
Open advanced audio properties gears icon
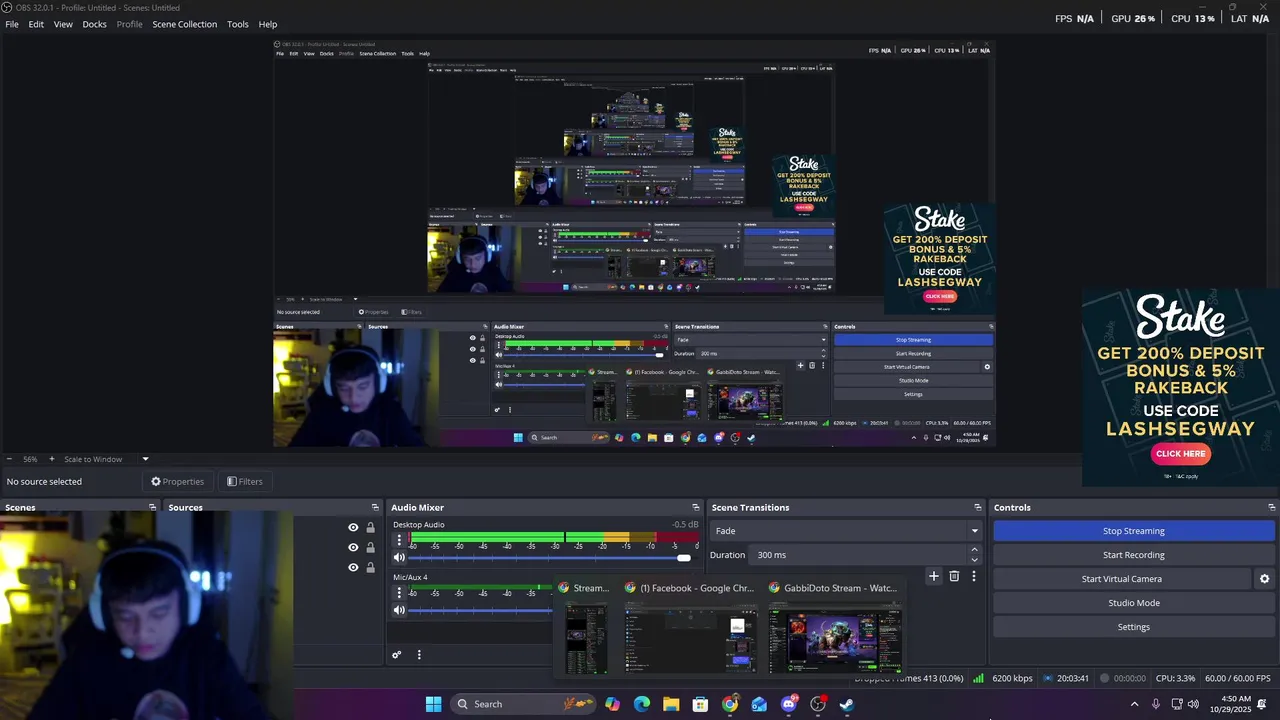coord(397,655)
